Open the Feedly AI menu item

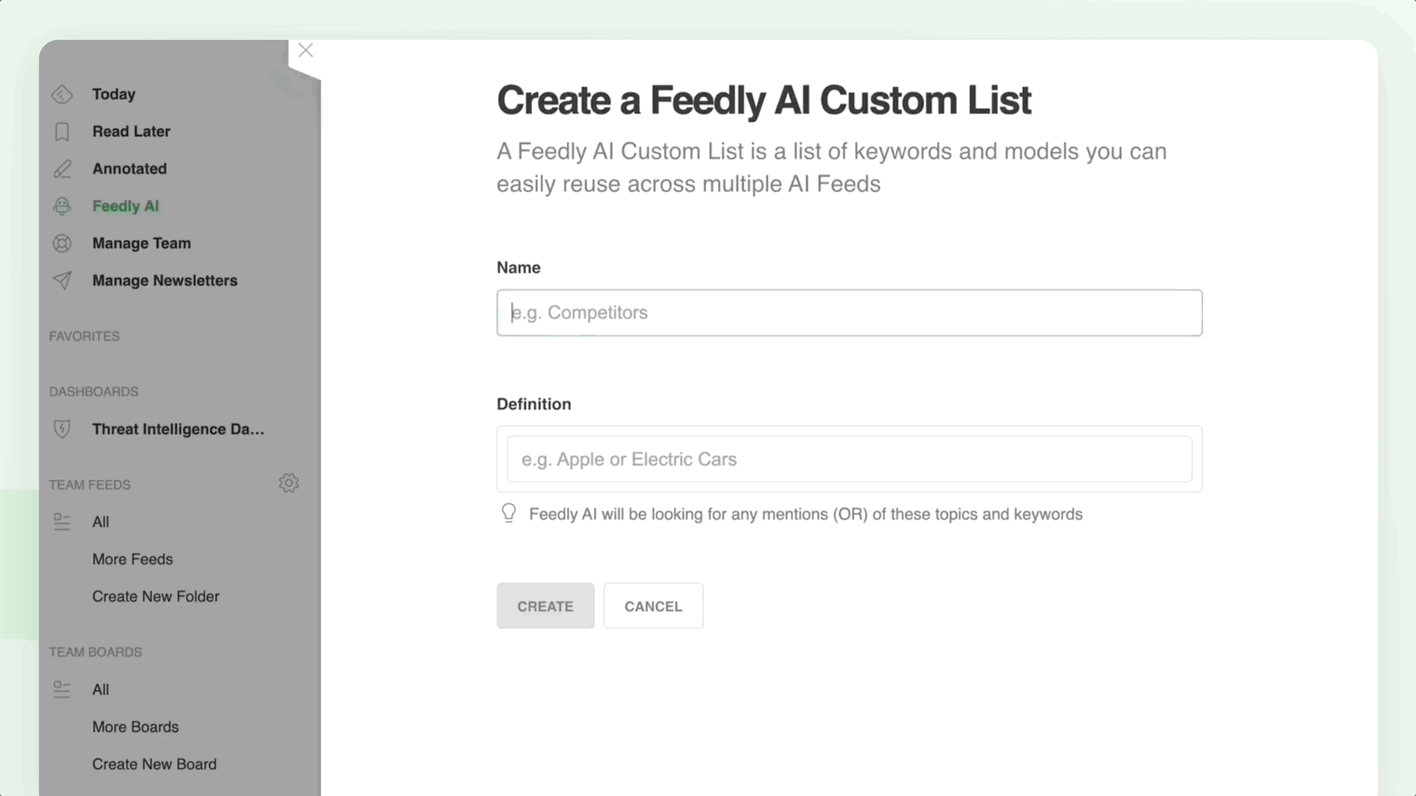pyautogui.click(x=125, y=206)
